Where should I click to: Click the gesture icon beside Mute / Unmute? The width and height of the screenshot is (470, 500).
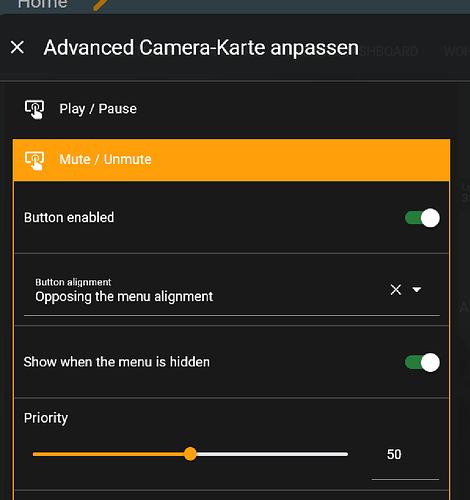[x=34, y=160]
